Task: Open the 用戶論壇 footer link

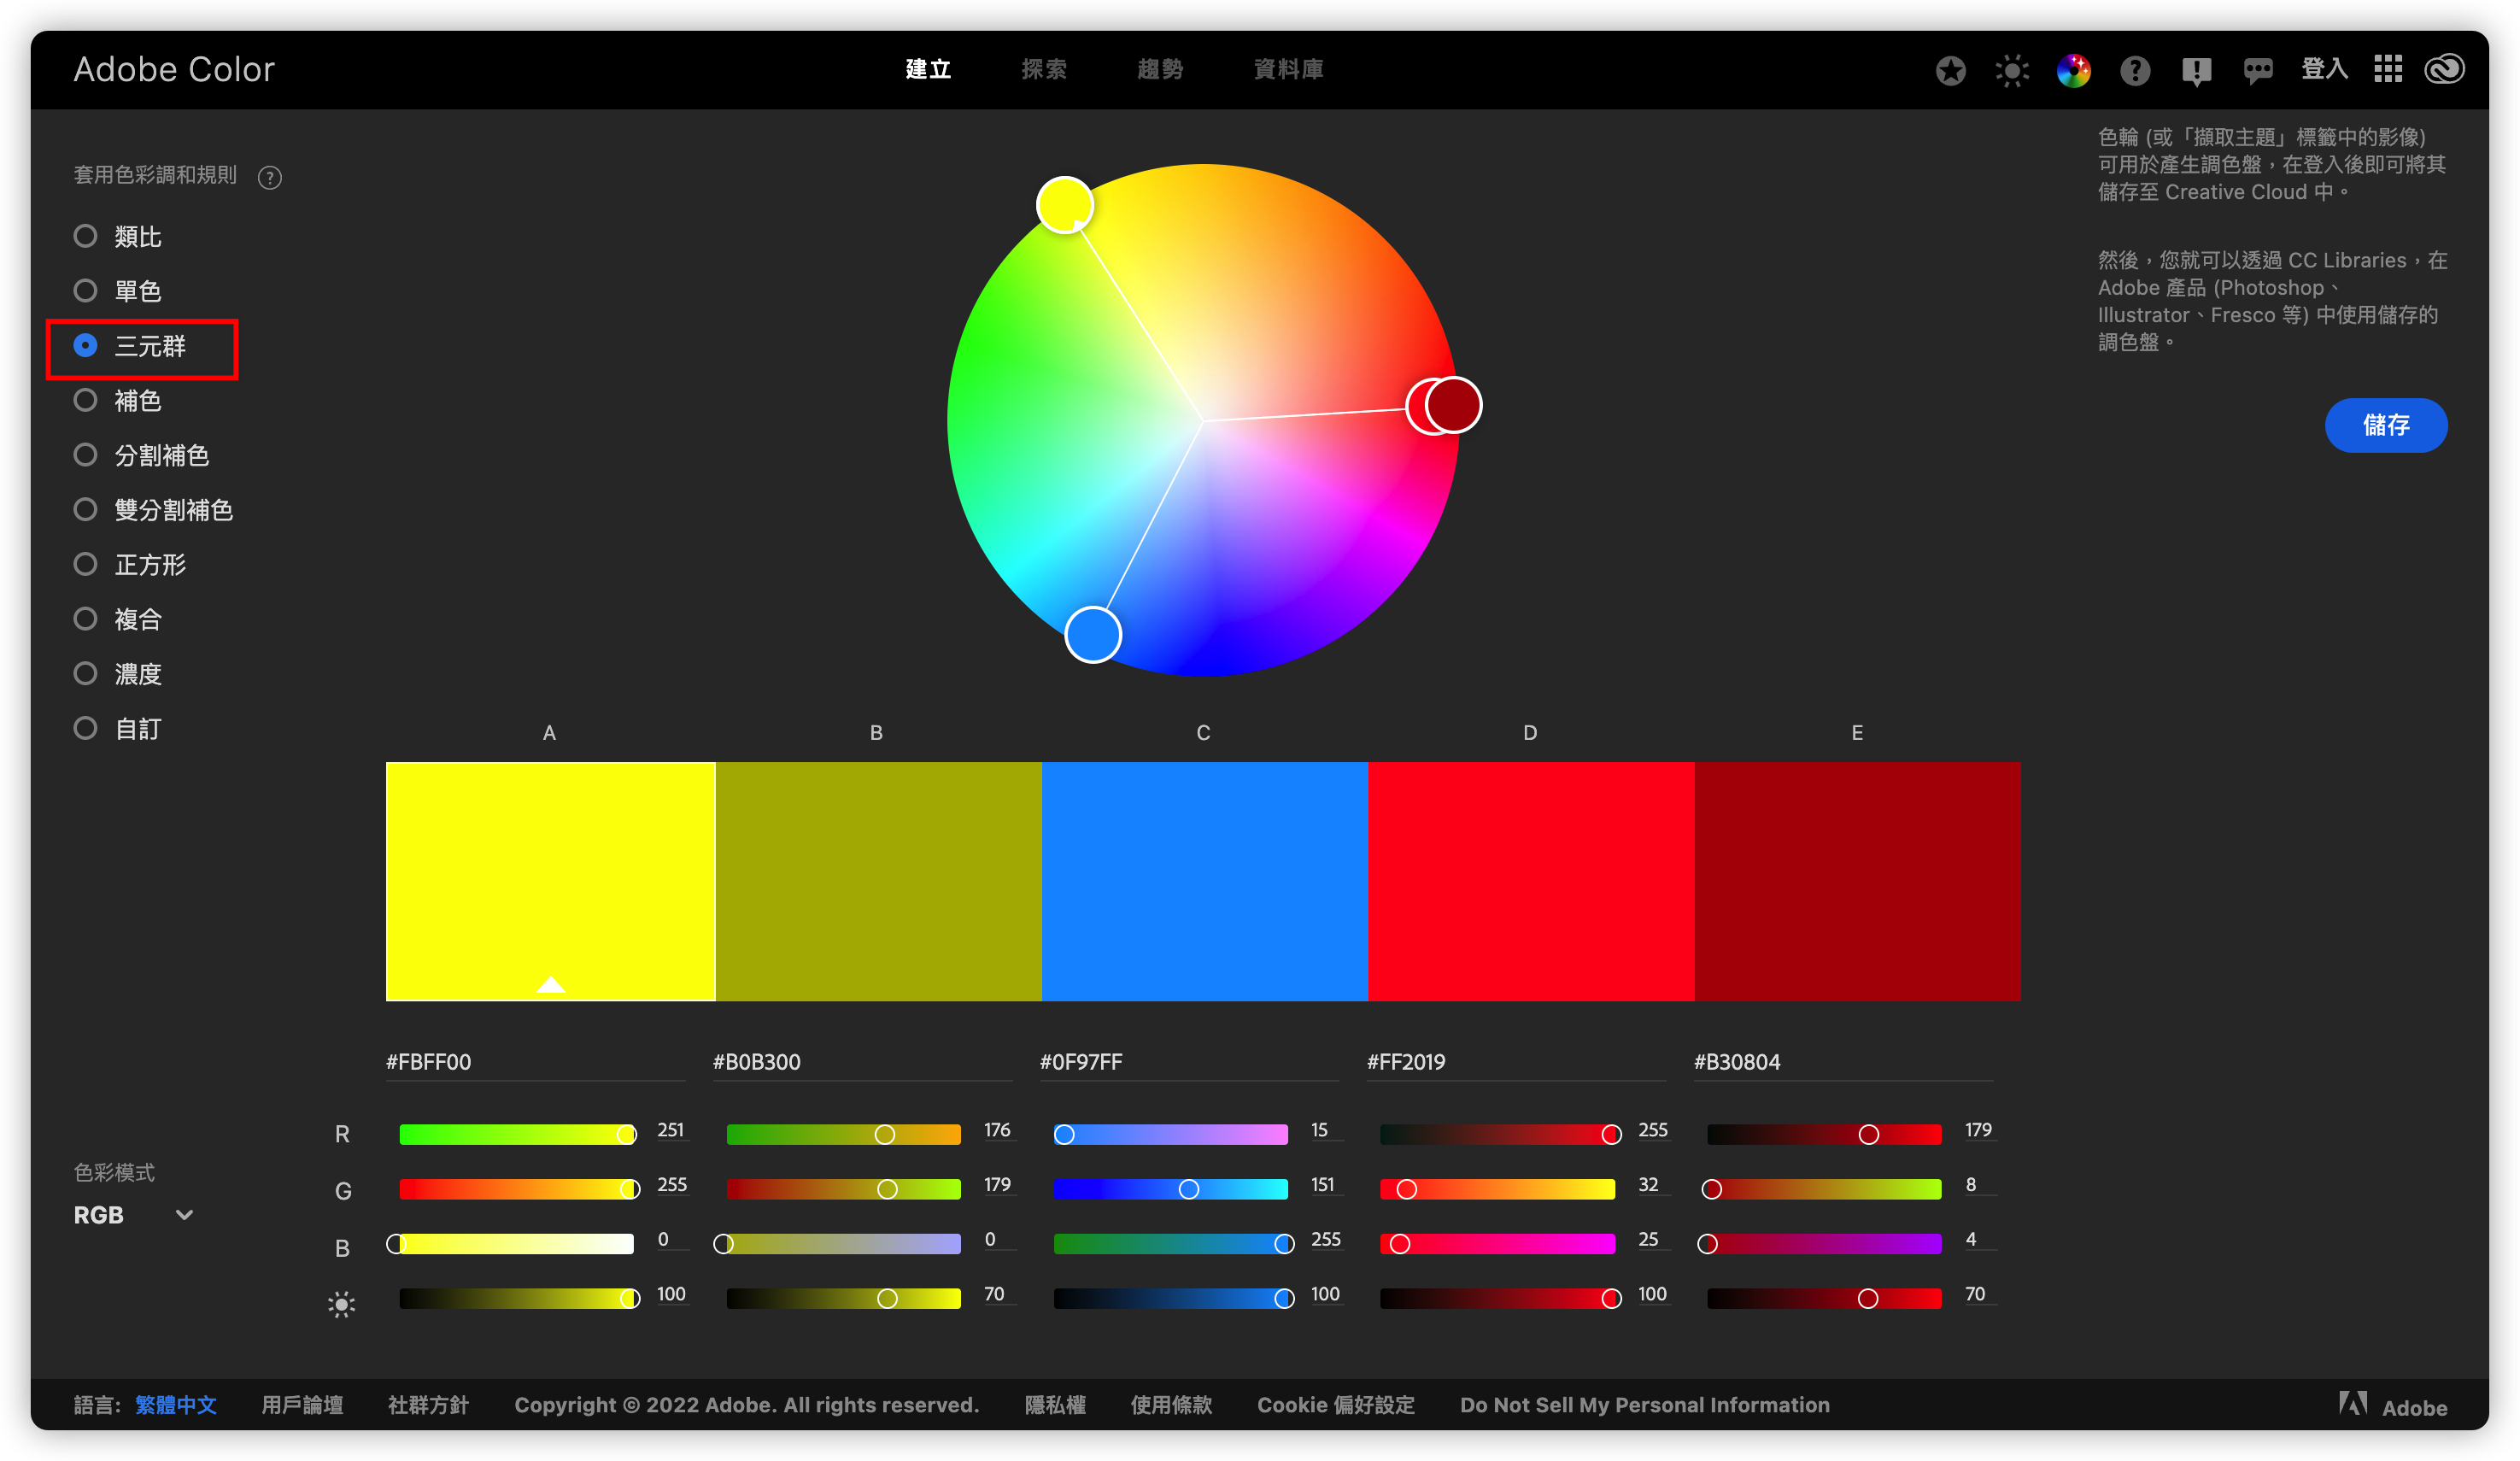Action: point(302,1405)
